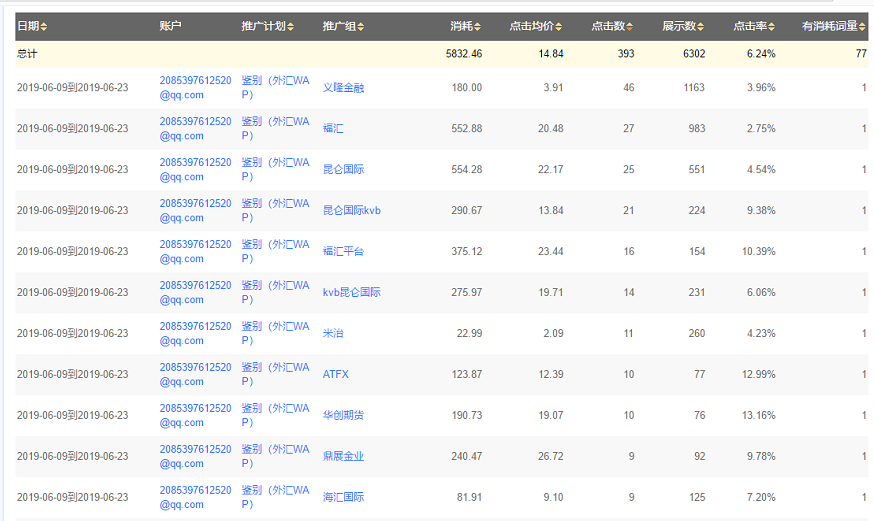Image resolution: width=874 pixels, height=521 pixels.
Task: Open account link in ATFX row
Action: tap(195, 374)
